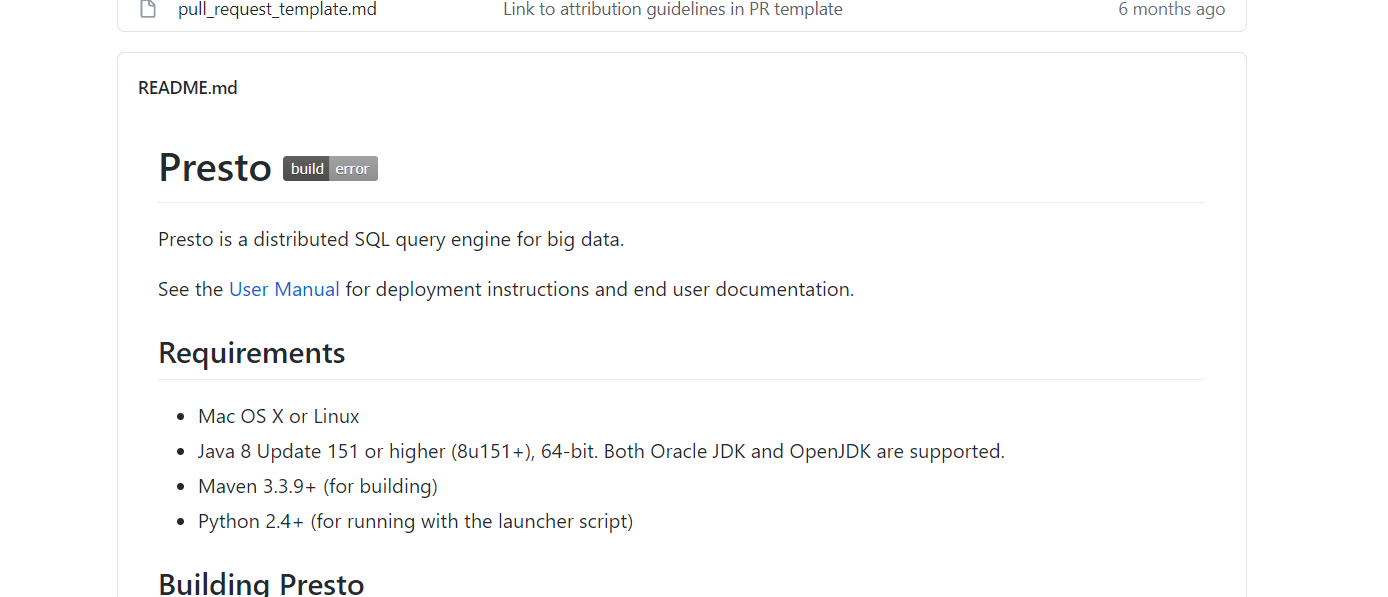The image size is (1388, 597).
Task: Click the 'distributed SQL query engine' description sentence
Action: (391, 240)
